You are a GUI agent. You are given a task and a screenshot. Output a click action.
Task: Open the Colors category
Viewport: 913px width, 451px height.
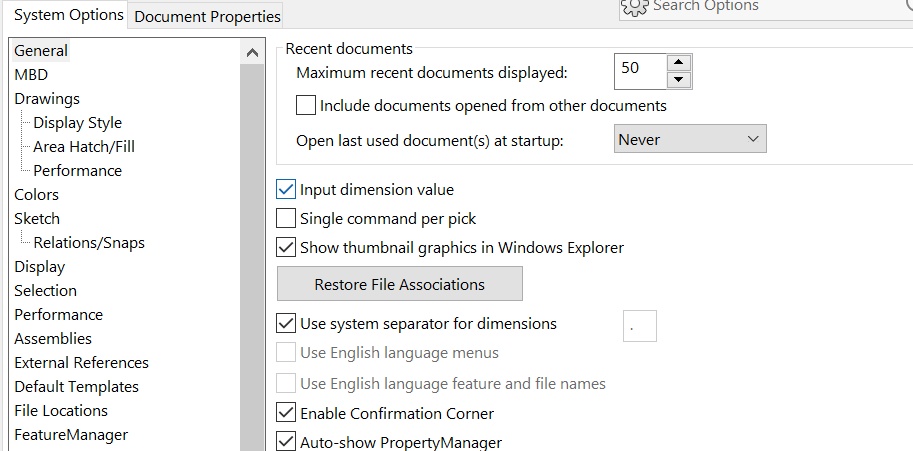pyautogui.click(x=37, y=194)
